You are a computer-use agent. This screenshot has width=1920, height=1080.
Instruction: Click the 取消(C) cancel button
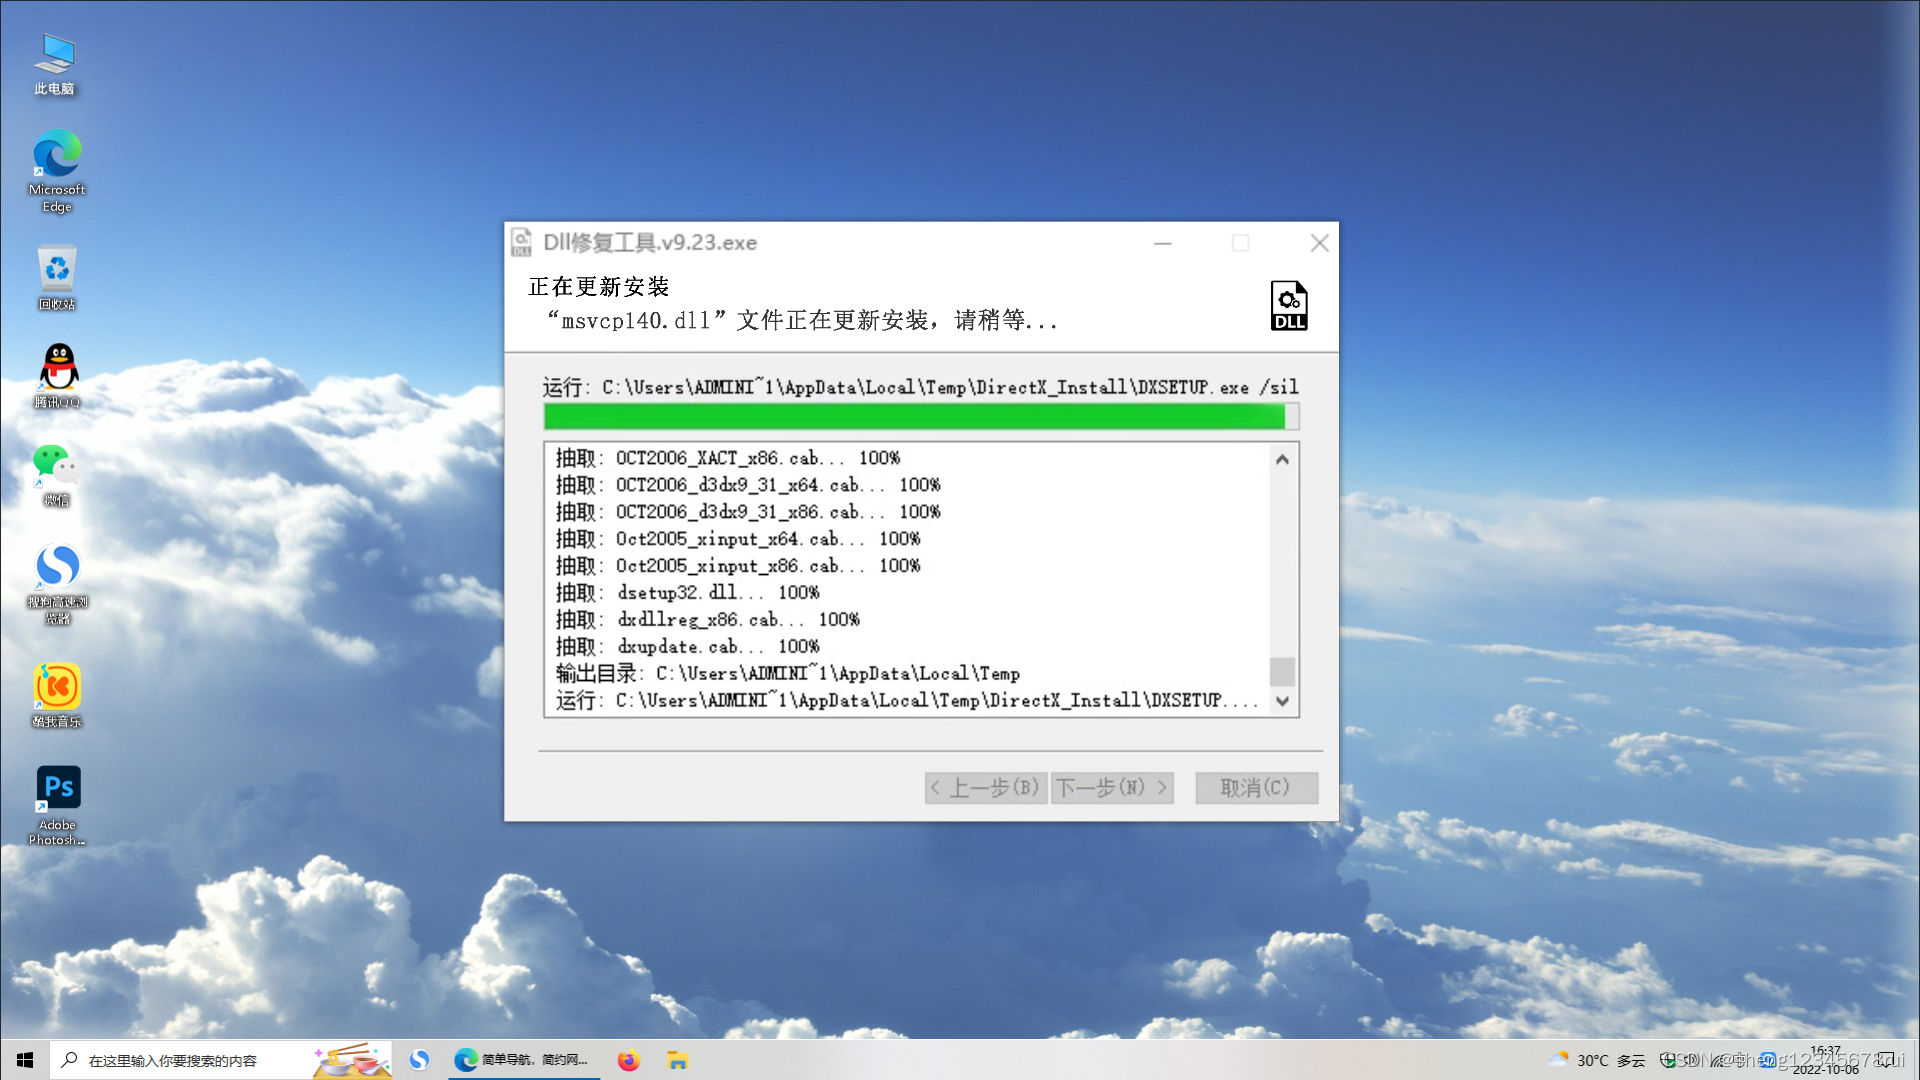(x=1256, y=788)
